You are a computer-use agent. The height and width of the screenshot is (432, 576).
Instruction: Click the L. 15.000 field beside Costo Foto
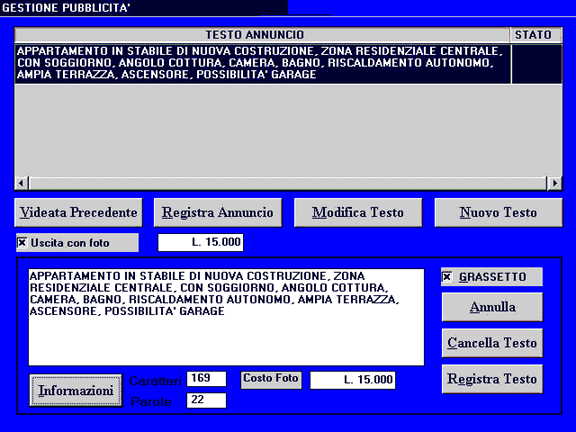(x=353, y=380)
